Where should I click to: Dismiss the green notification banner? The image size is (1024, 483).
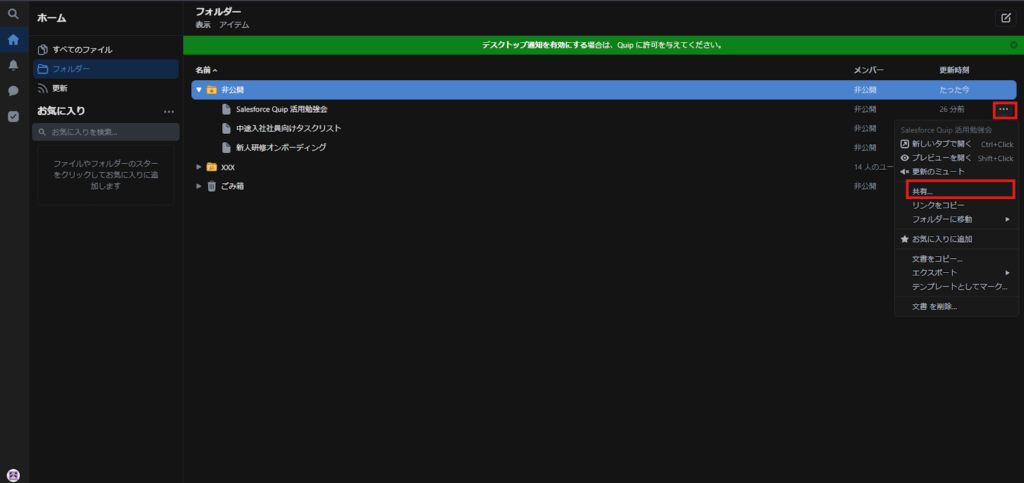point(1013,45)
